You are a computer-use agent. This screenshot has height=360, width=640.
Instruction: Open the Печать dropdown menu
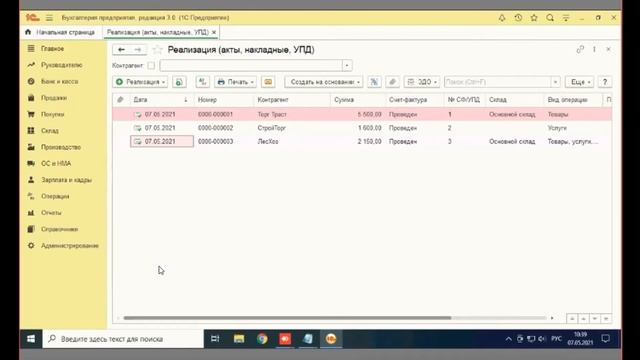pos(236,82)
